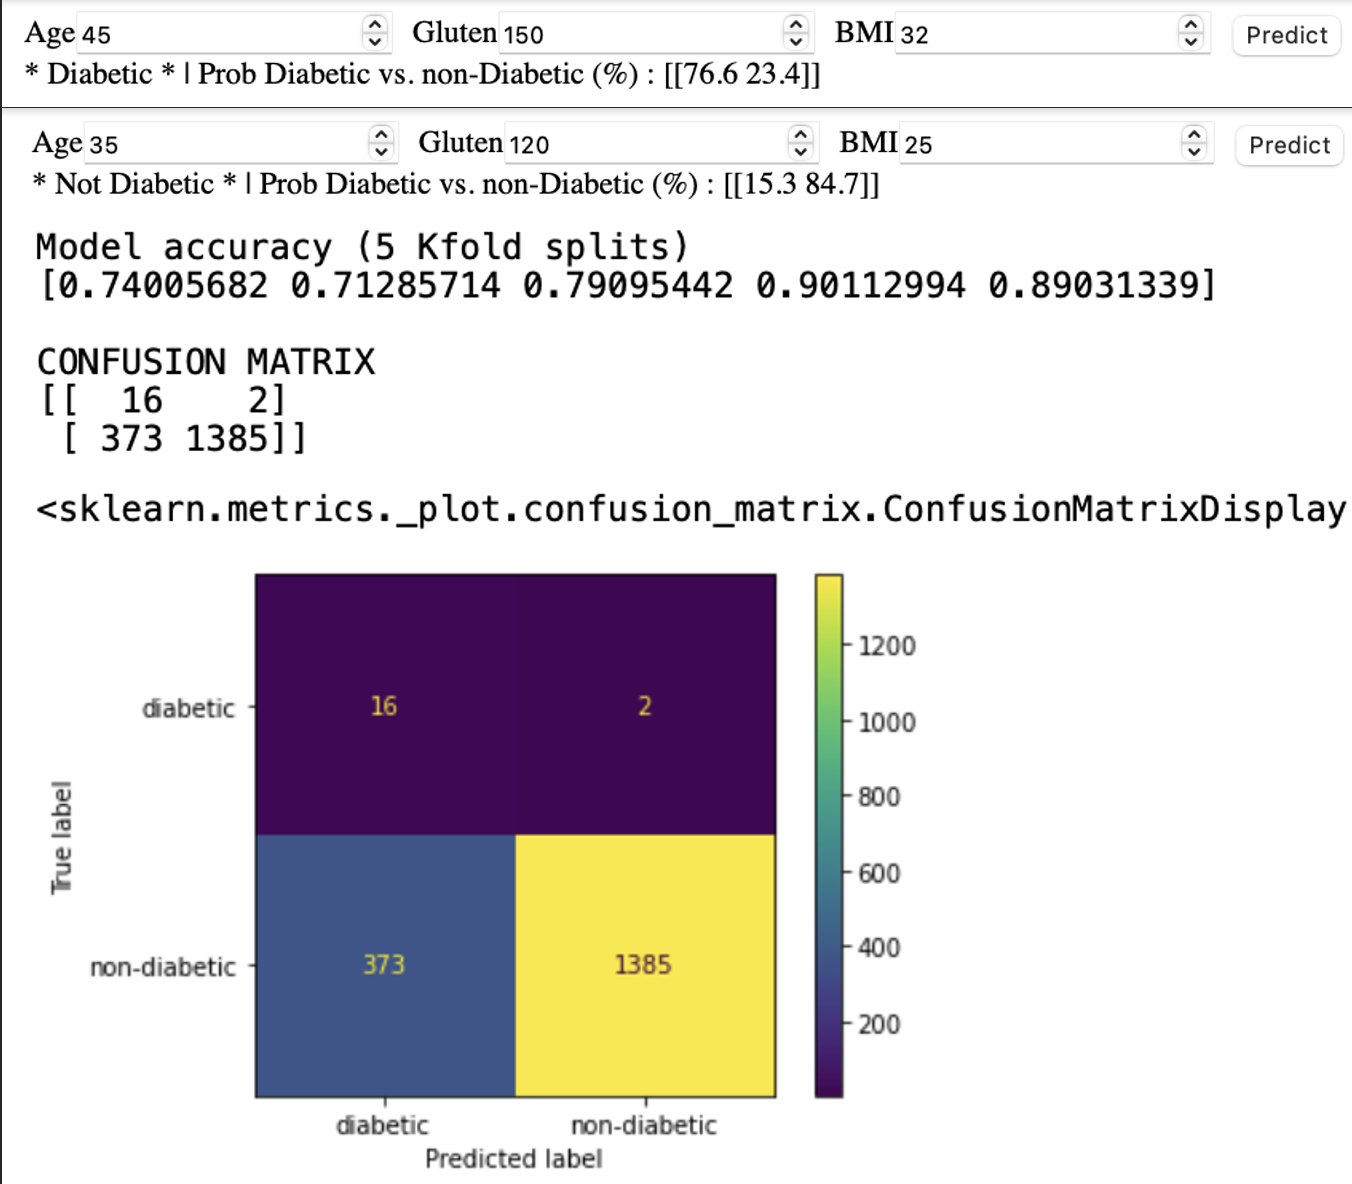Click the colorbar tick label 600
This screenshot has width=1352, height=1184.
tap(879, 873)
